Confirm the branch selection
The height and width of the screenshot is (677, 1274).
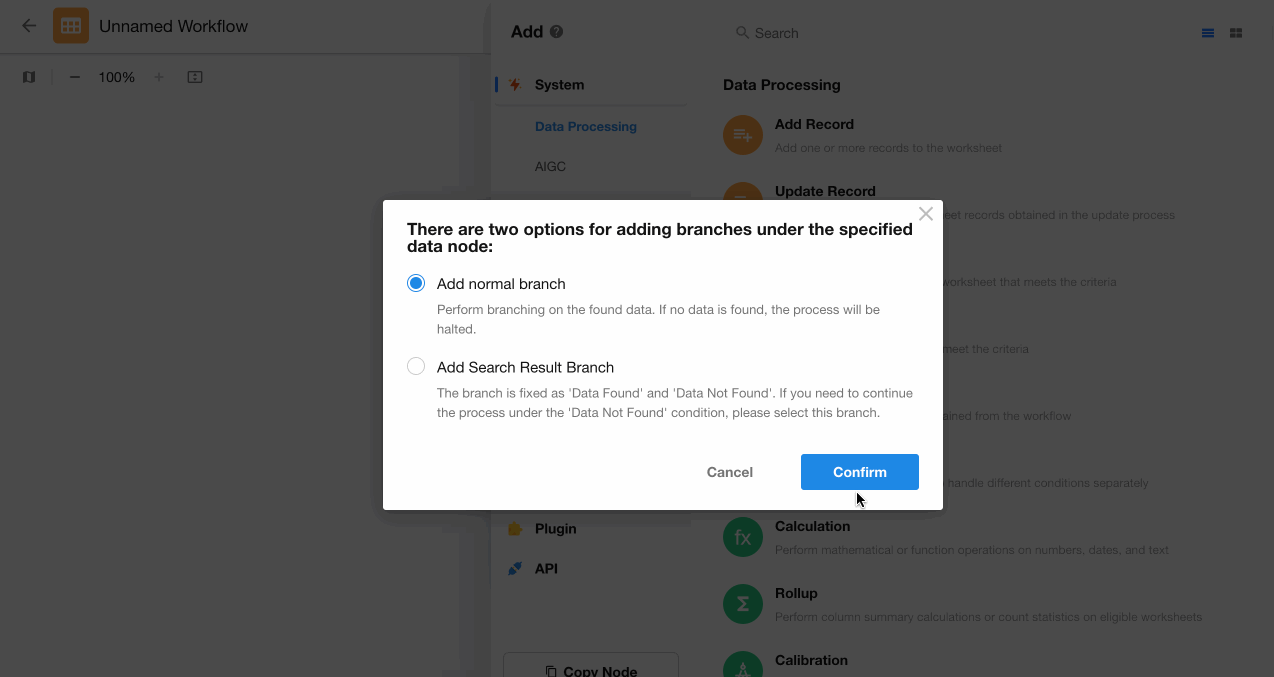(859, 472)
